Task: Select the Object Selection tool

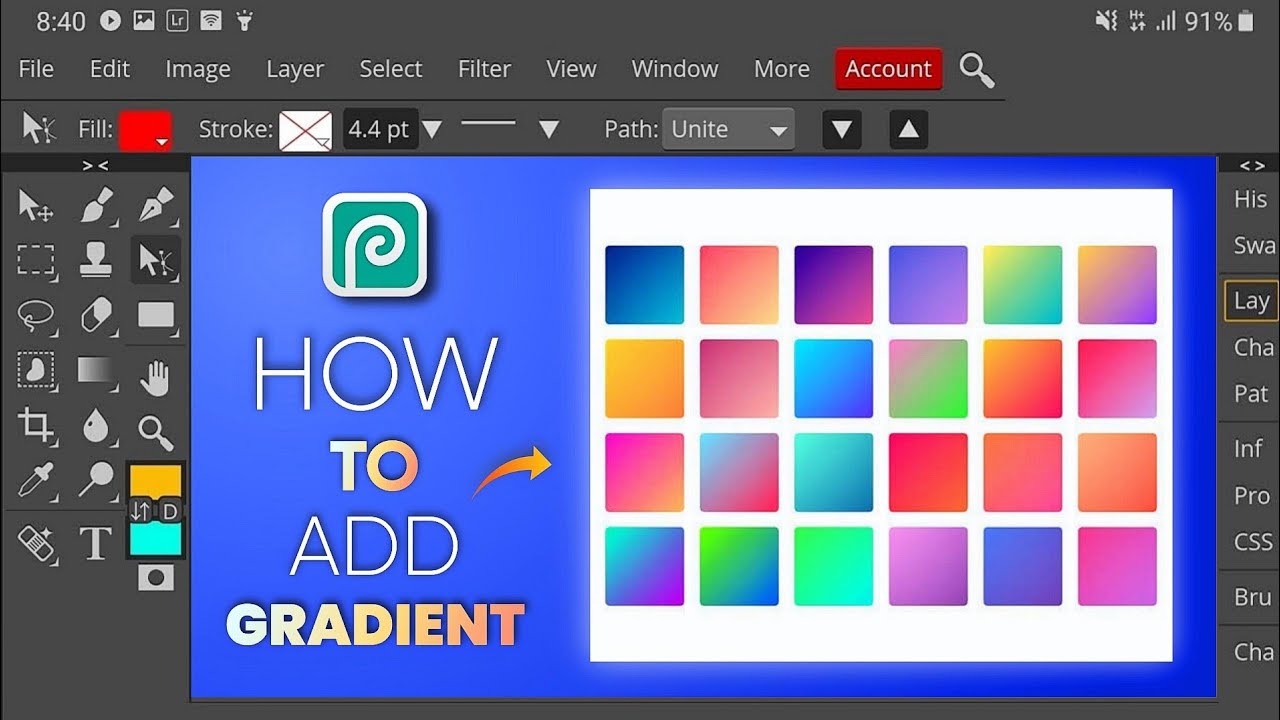Action: coord(36,372)
